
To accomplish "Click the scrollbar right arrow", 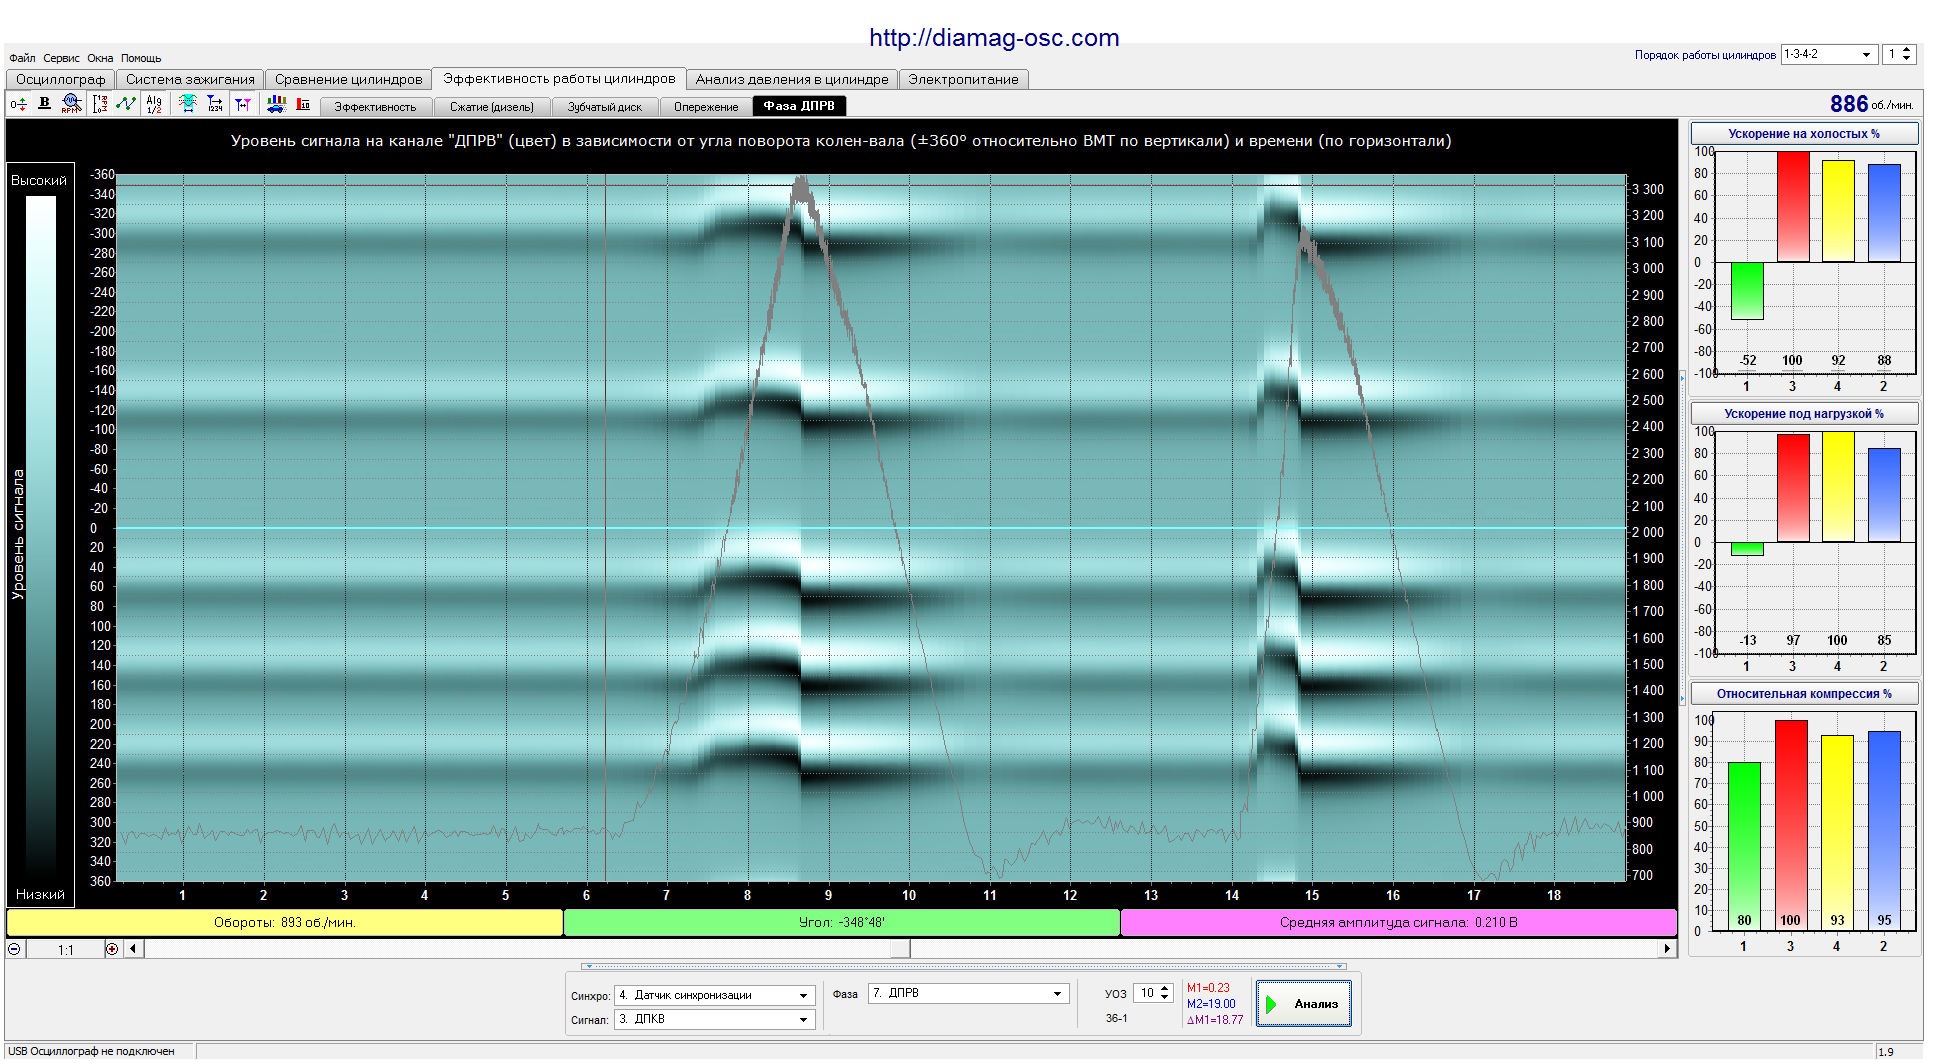I will 1667,949.
